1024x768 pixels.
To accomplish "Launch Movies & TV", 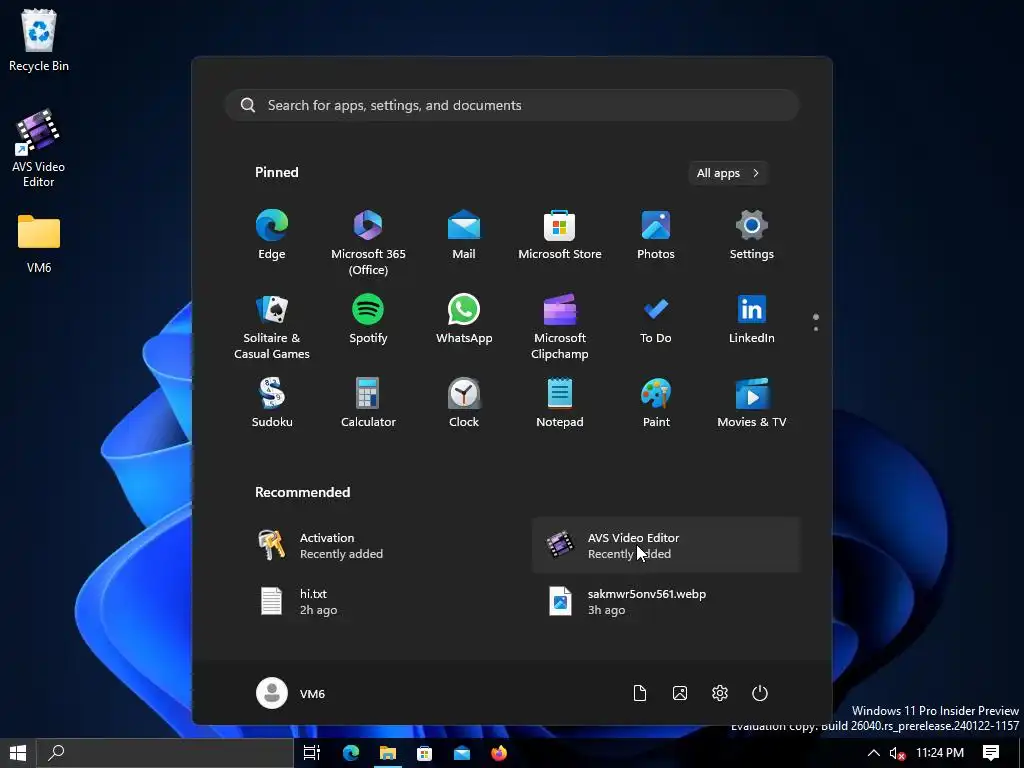I will click(x=752, y=403).
